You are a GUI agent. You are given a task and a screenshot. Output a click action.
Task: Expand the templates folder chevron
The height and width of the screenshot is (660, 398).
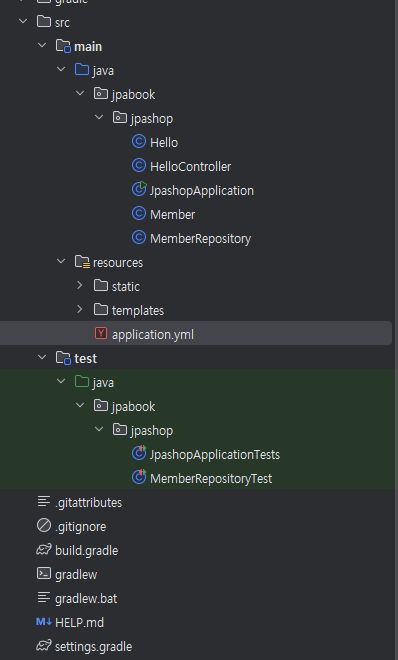pos(80,309)
